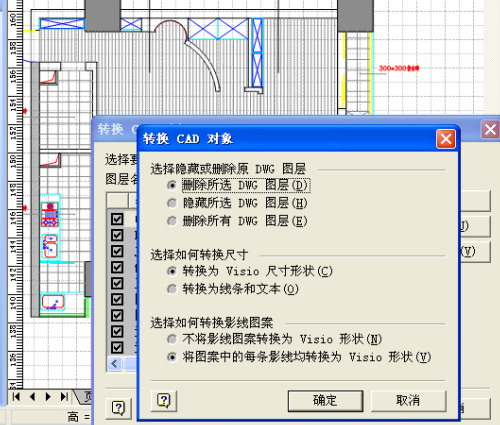Toggle the topmost layer checkbox in background list
The image size is (500, 425).
tap(117, 219)
